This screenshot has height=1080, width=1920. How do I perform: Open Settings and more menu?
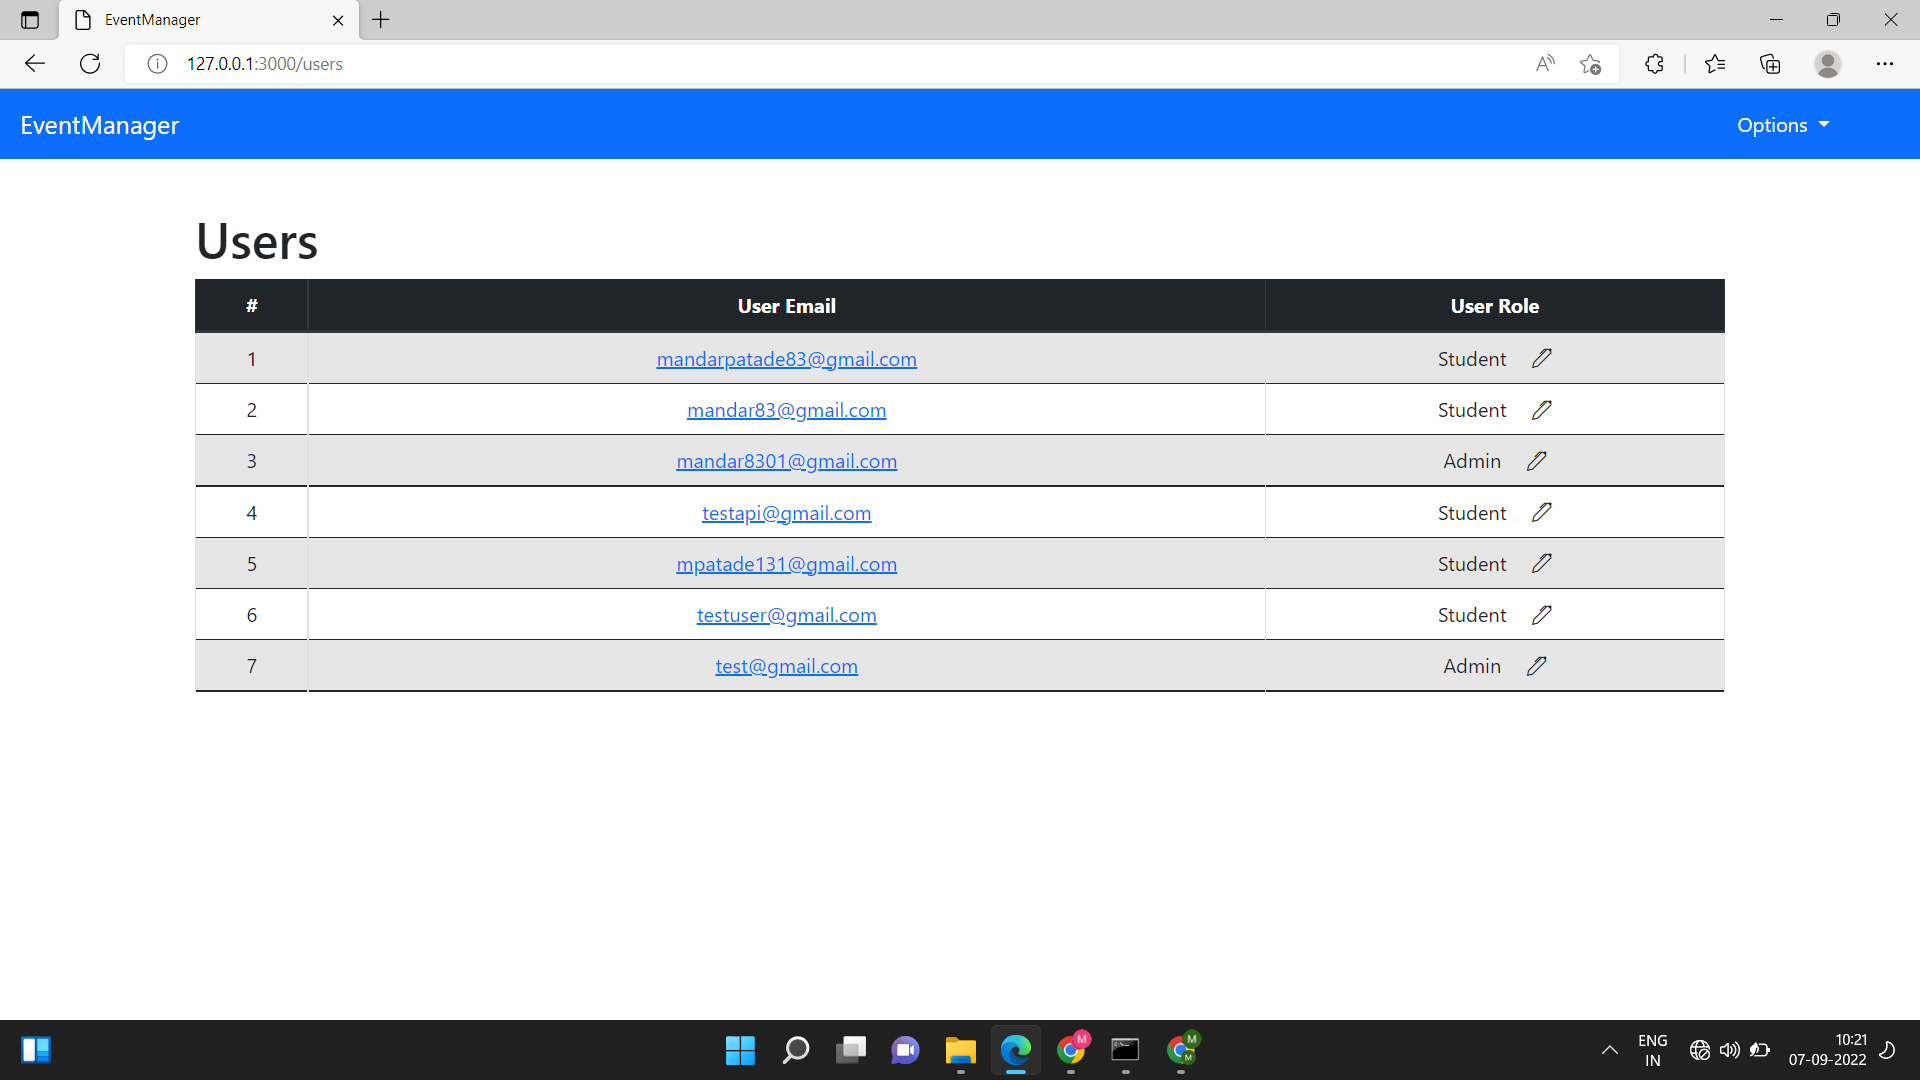[1887, 63]
